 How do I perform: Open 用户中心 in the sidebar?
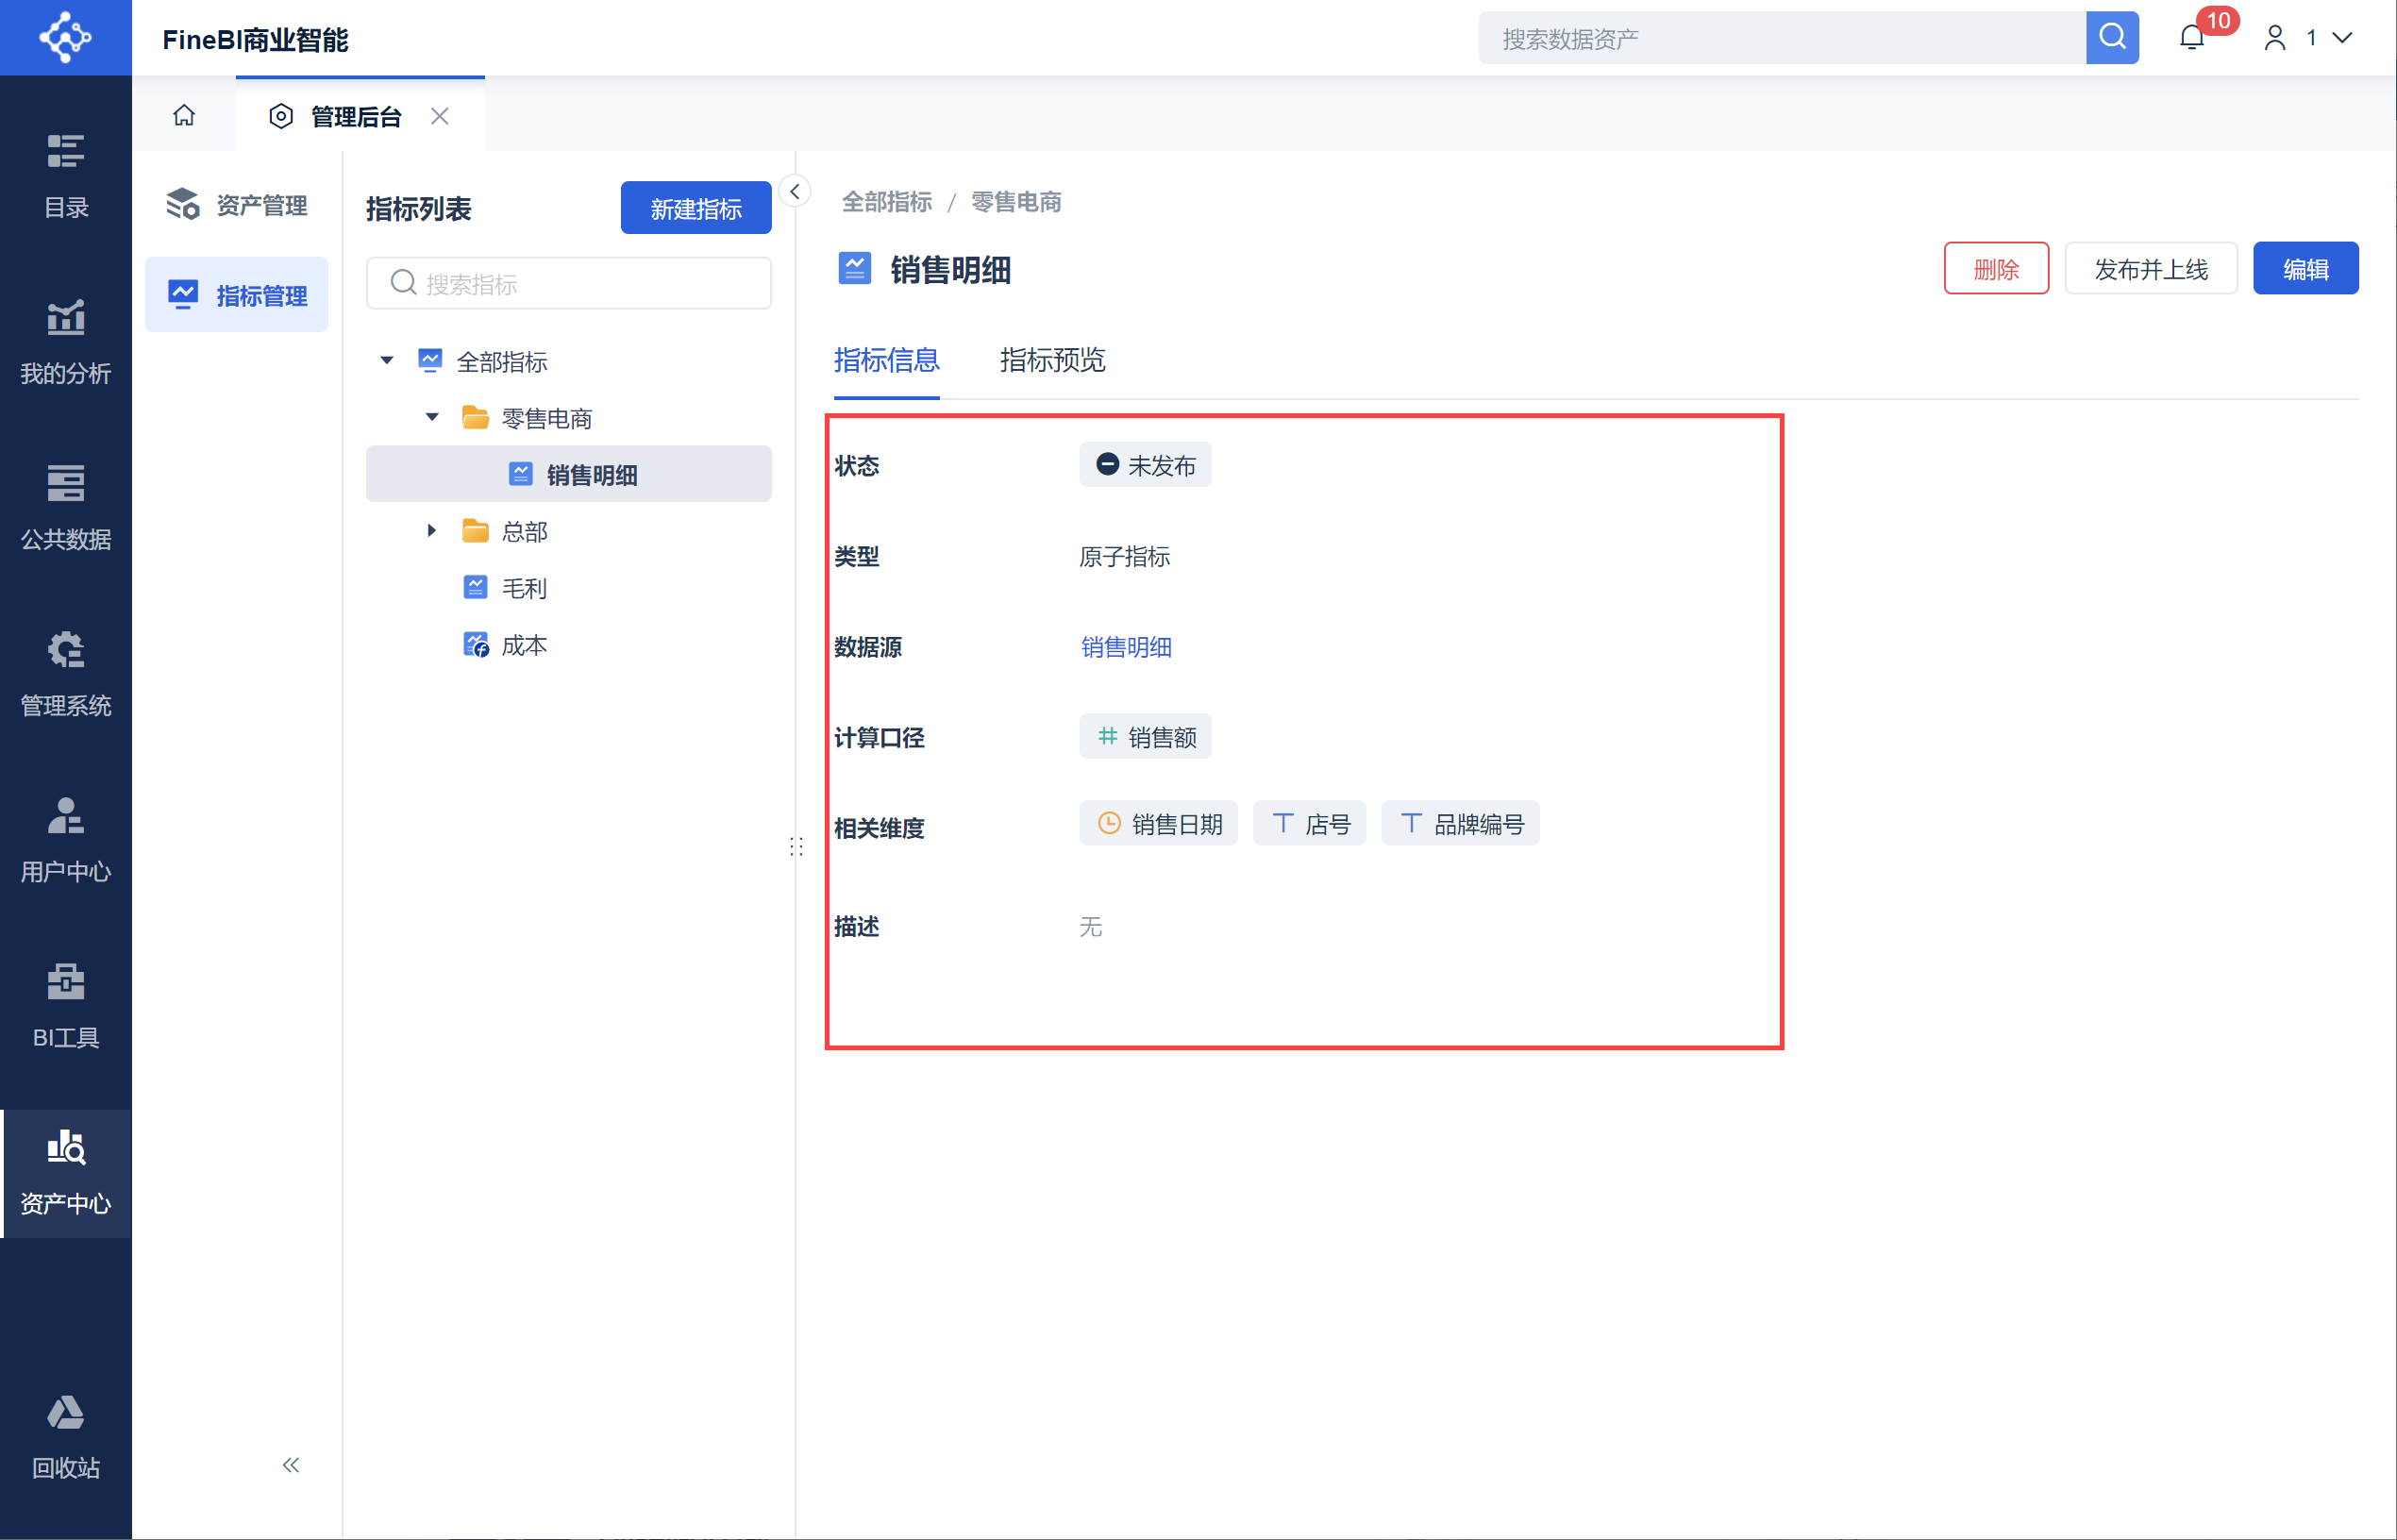tap(66, 841)
